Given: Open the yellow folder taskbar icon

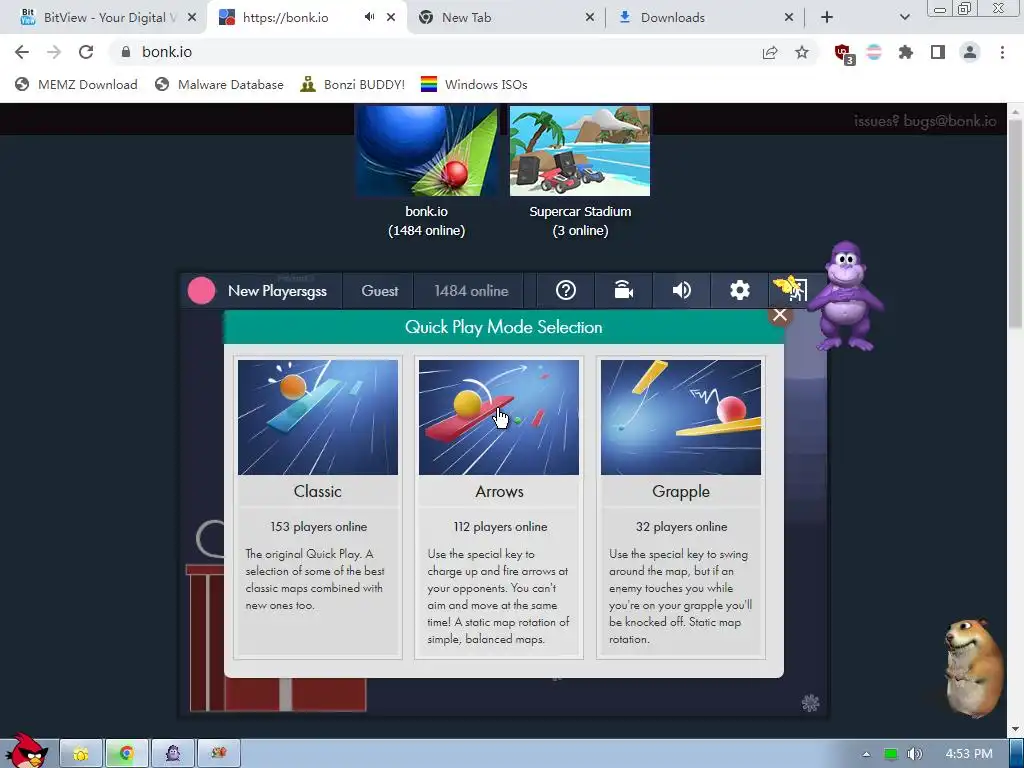Looking at the screenshot, I should 81,754.
